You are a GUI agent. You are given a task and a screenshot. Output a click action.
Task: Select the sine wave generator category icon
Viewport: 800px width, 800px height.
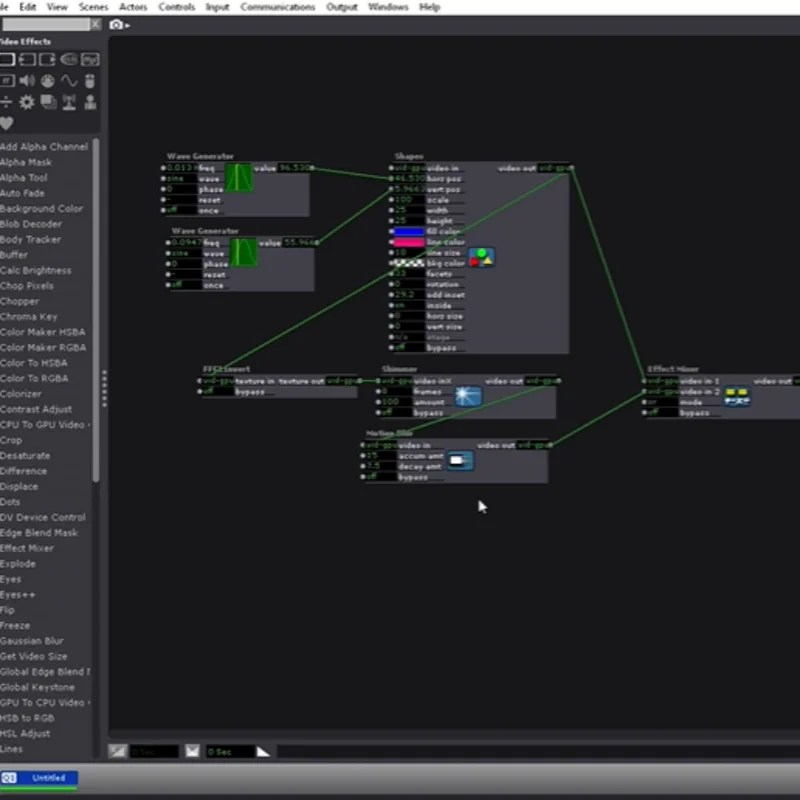coord(69,81)
